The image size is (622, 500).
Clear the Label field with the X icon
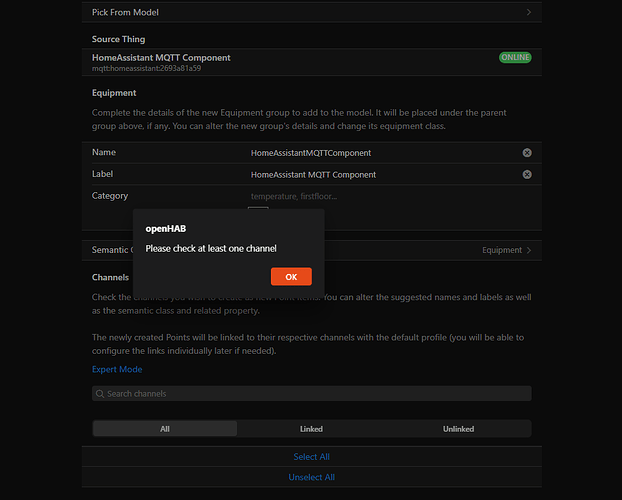pyautogui.click(x=527, y=175)
